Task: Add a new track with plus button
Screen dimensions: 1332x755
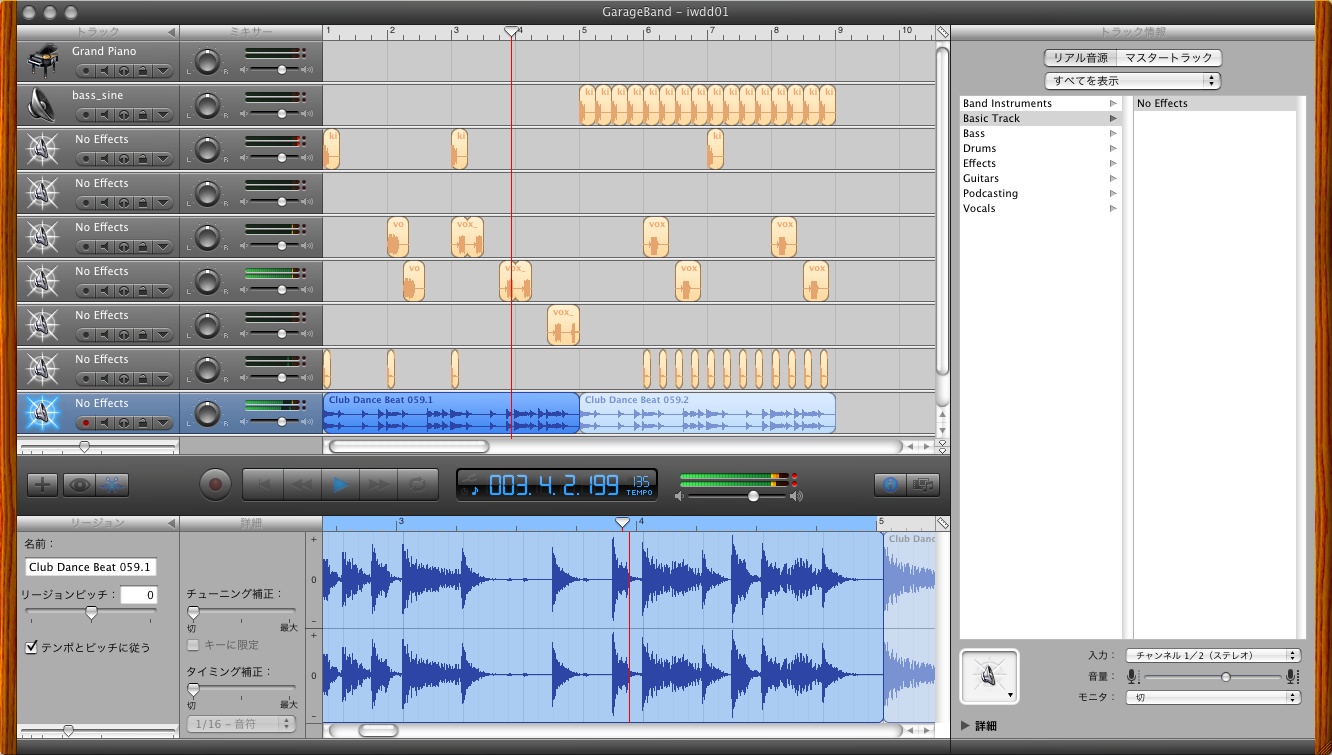Action: point(42,485)
